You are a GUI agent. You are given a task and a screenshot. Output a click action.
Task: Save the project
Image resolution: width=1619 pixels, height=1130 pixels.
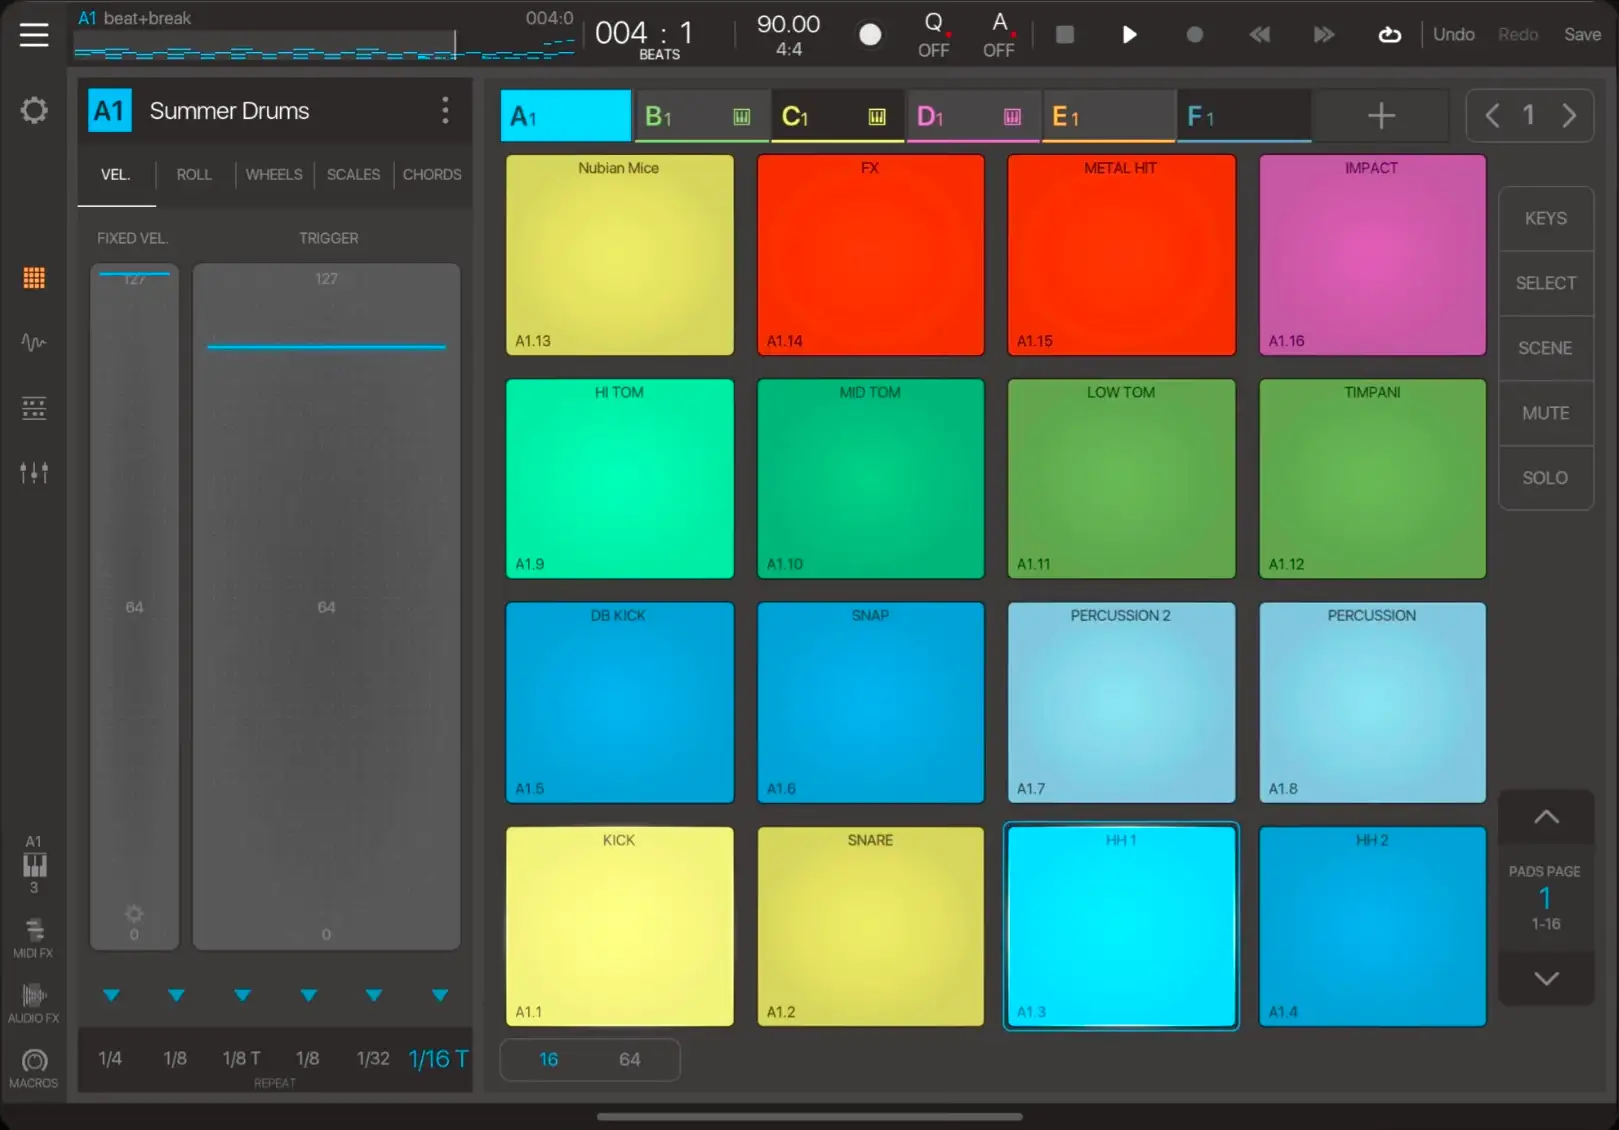[x=1582, y=35]
